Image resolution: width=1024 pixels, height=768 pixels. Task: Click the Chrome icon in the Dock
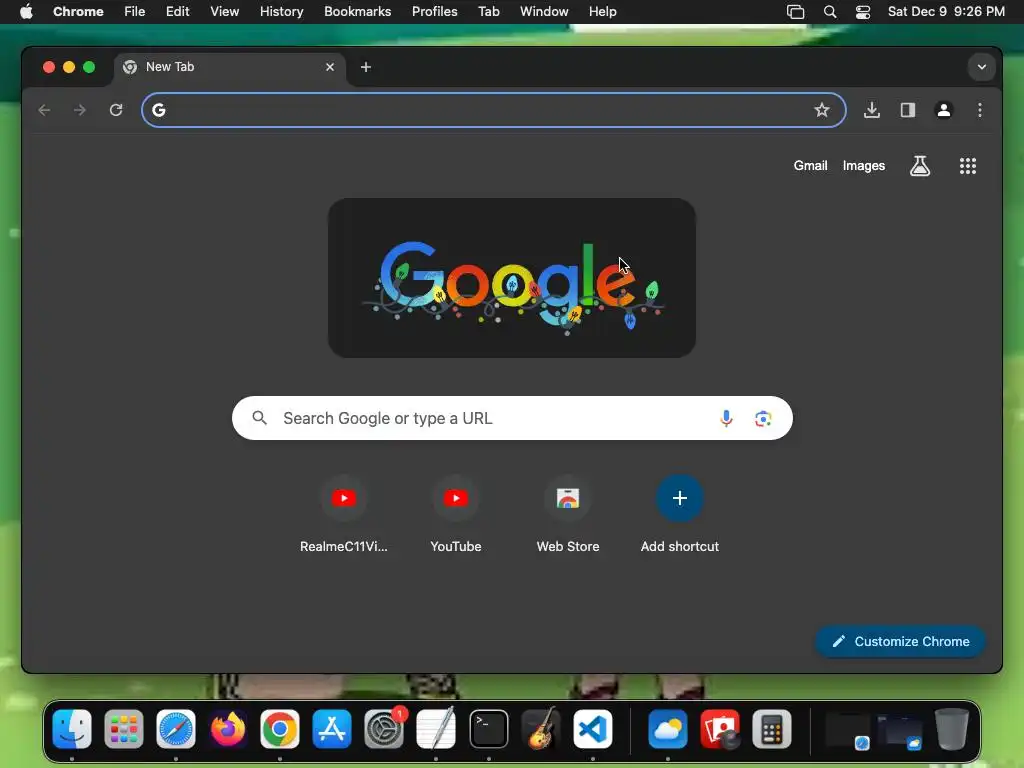pos(280,729)
